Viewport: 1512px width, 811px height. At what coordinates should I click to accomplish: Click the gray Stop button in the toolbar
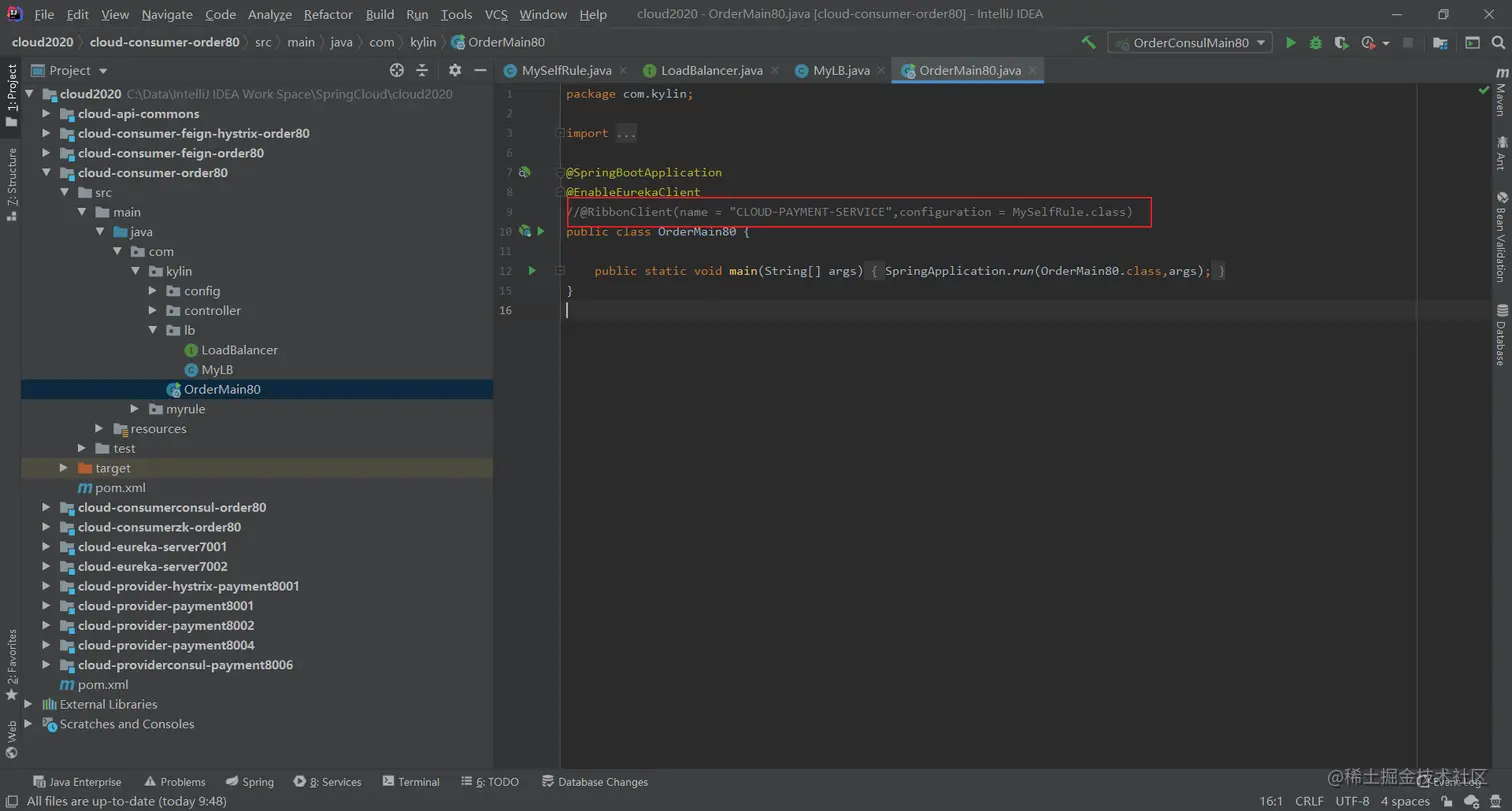1408,43
